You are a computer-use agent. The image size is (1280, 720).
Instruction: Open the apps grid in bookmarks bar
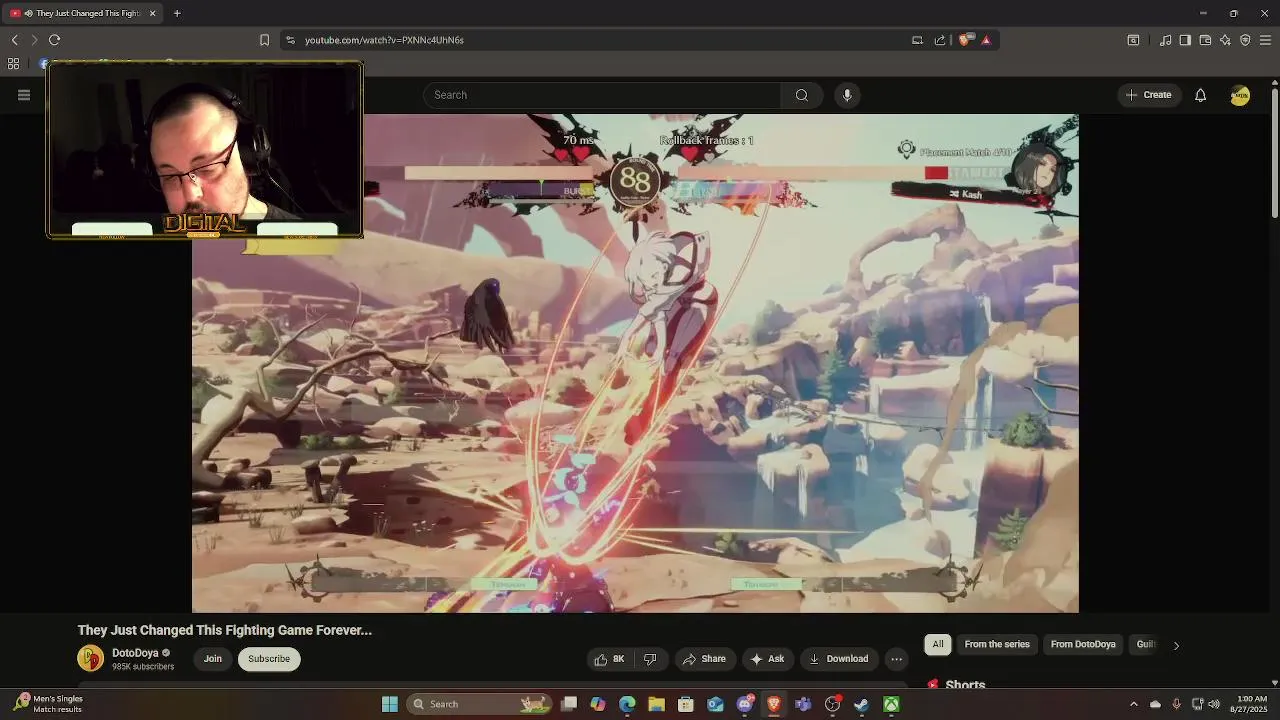click(x=13, y=63)
